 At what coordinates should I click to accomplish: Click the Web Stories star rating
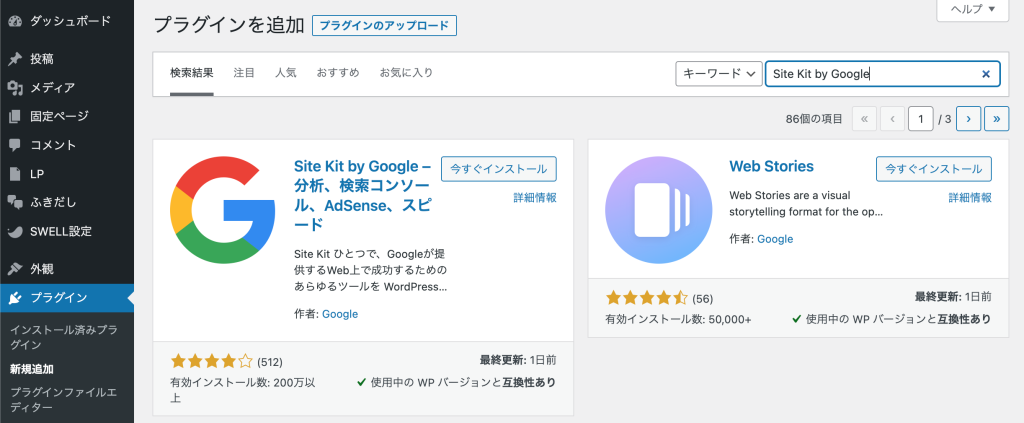coord(647,298)
